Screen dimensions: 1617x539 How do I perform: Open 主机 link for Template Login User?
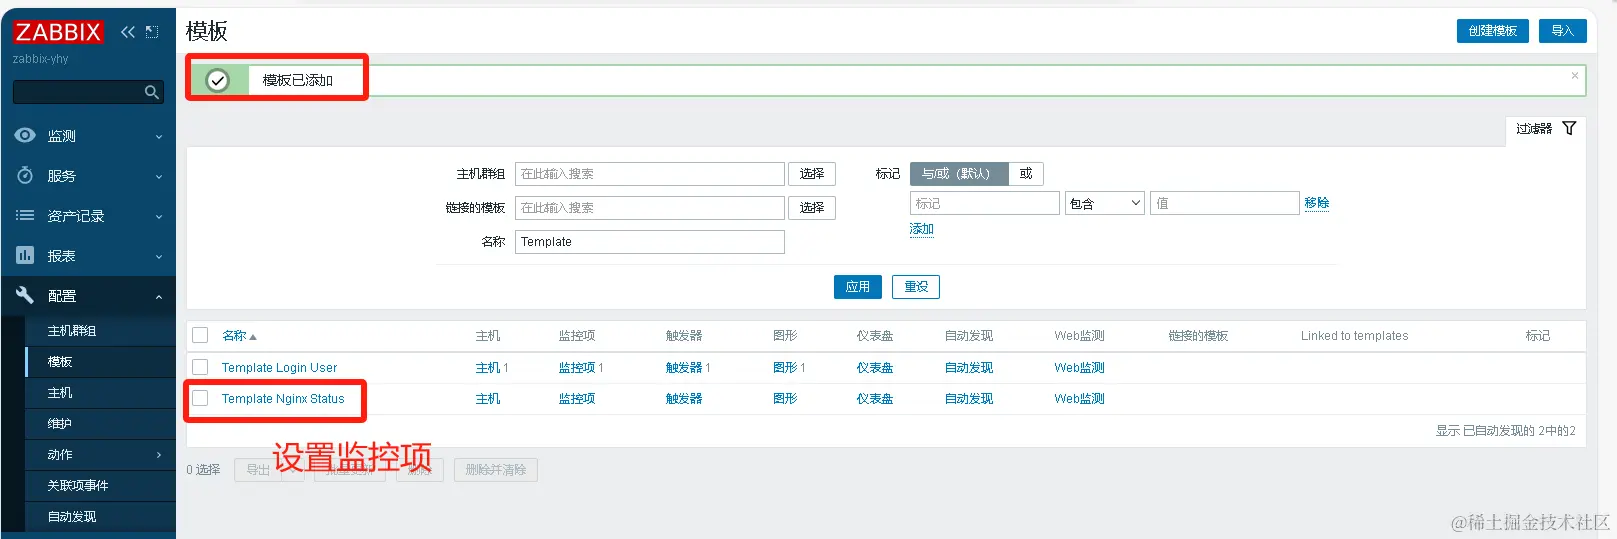(x=488, y=368)
